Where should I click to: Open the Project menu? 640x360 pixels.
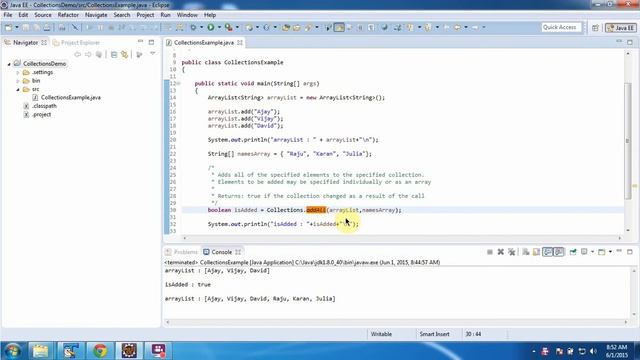click(x=145, y=15)
